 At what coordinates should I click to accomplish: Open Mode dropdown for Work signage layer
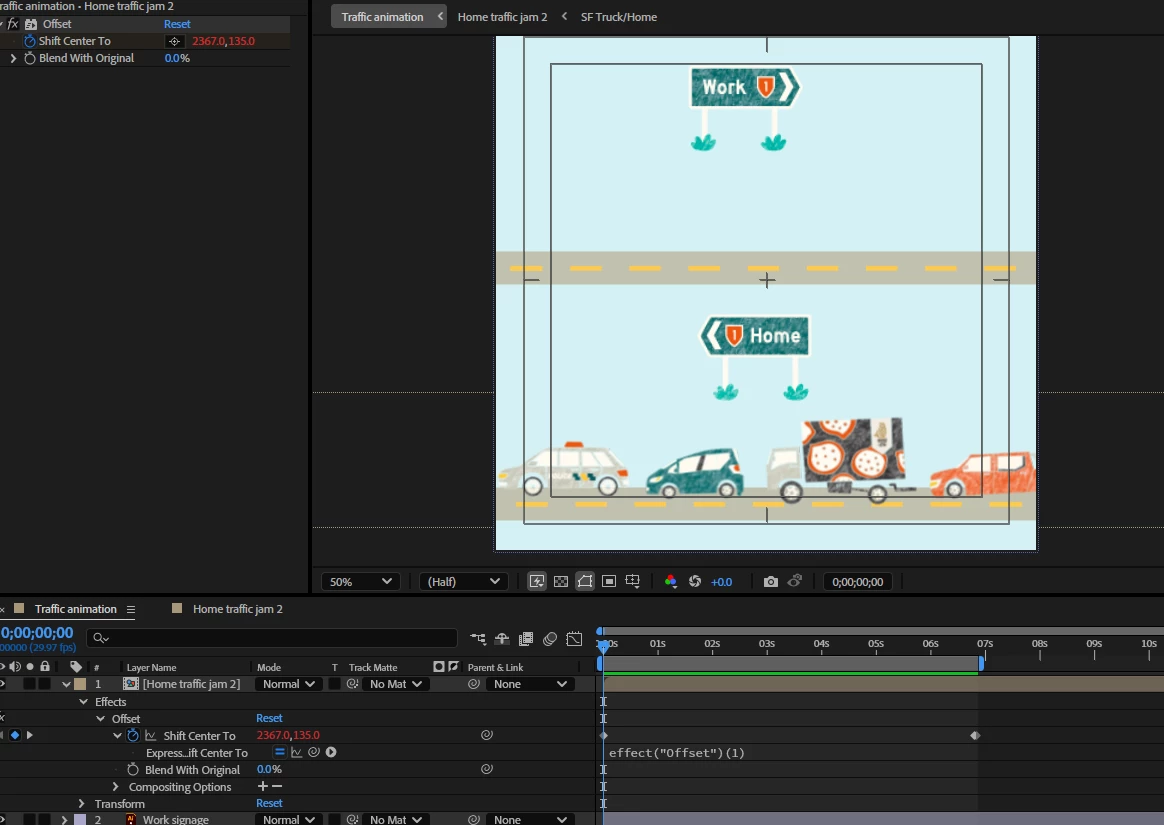tap(289, 819)
